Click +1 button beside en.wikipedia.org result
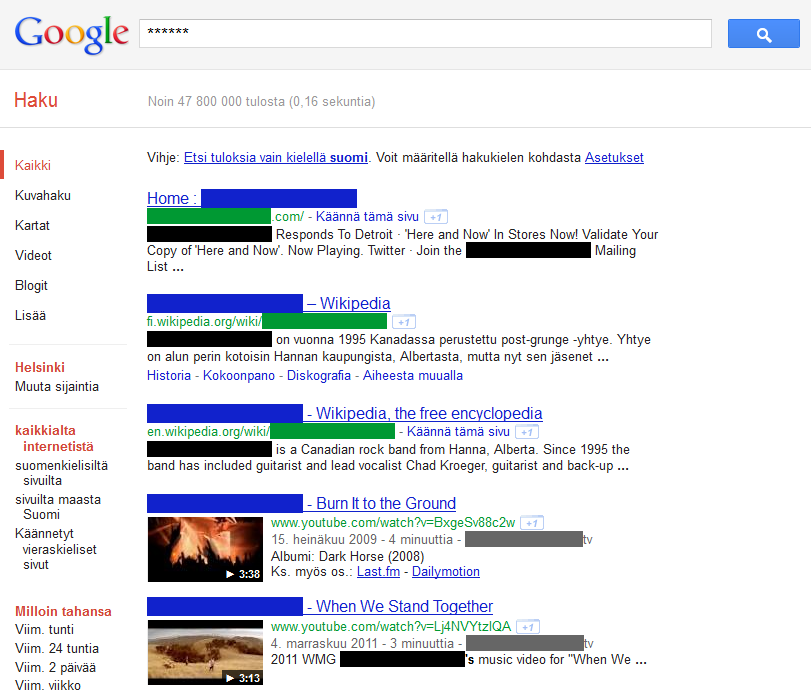The image size is (811, 697). coord(526,432)
